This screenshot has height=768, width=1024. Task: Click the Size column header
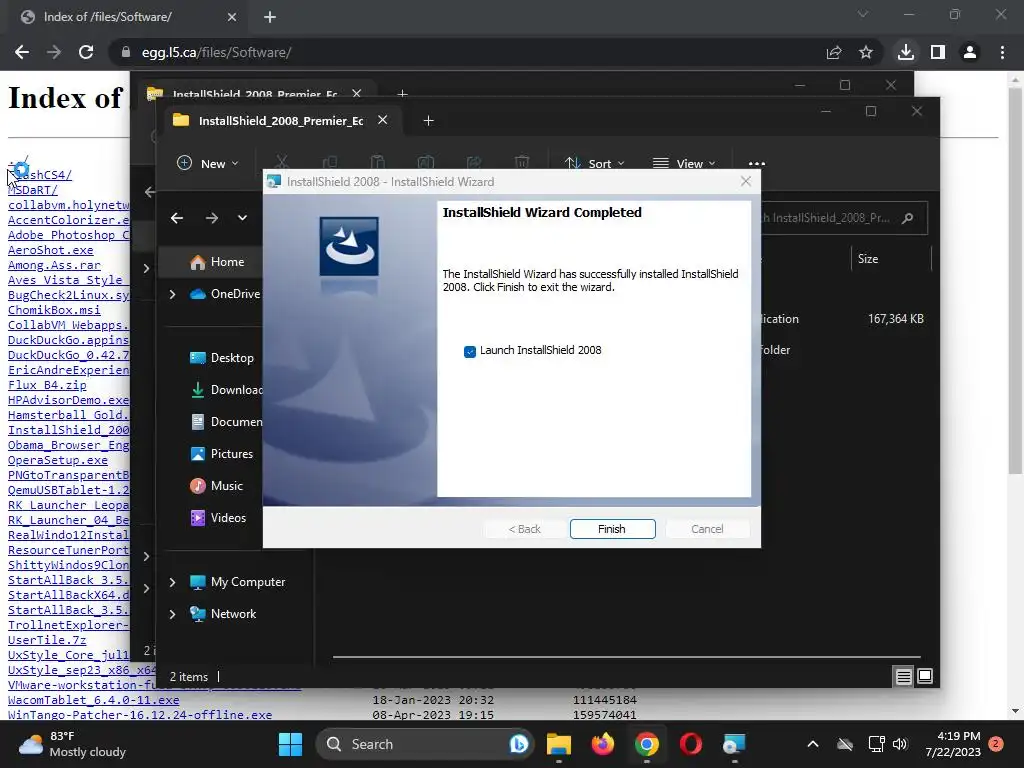click(868, 259)
